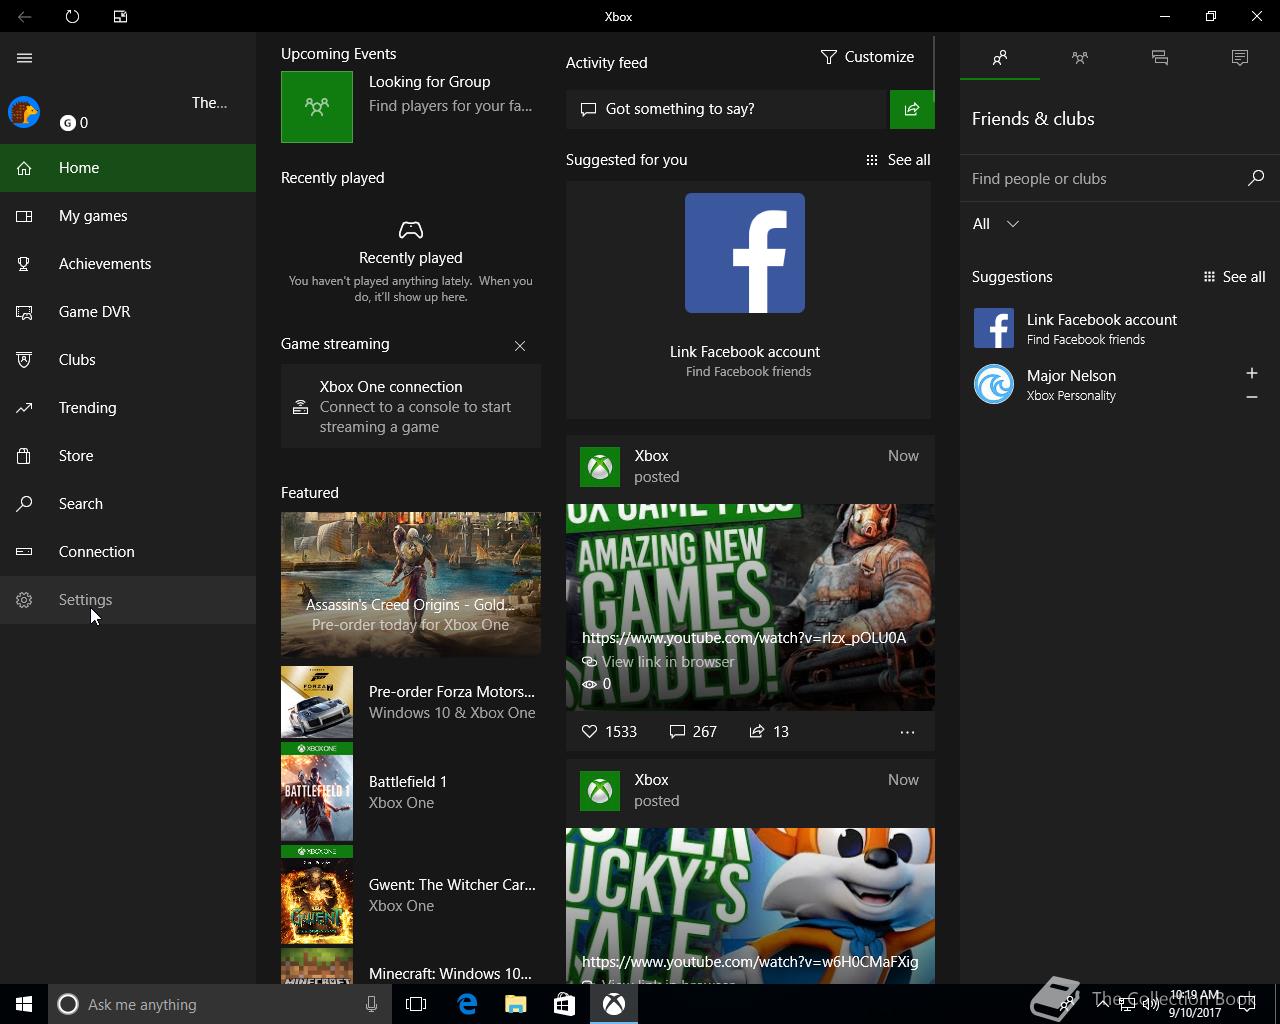Open Minecraft: Windows 10 featured item
The height and width of the screenshot is (1024, 1280).
pos(411,968)
